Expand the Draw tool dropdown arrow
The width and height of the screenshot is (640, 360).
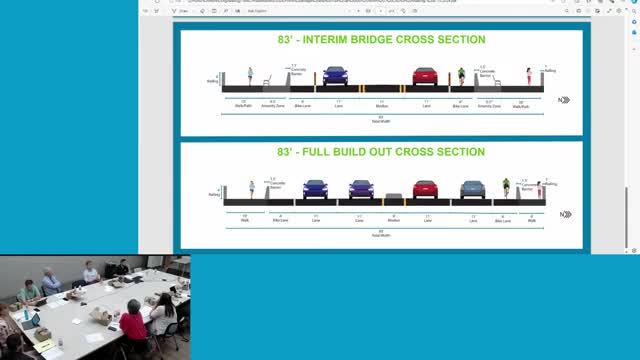[x=193, y=11]
